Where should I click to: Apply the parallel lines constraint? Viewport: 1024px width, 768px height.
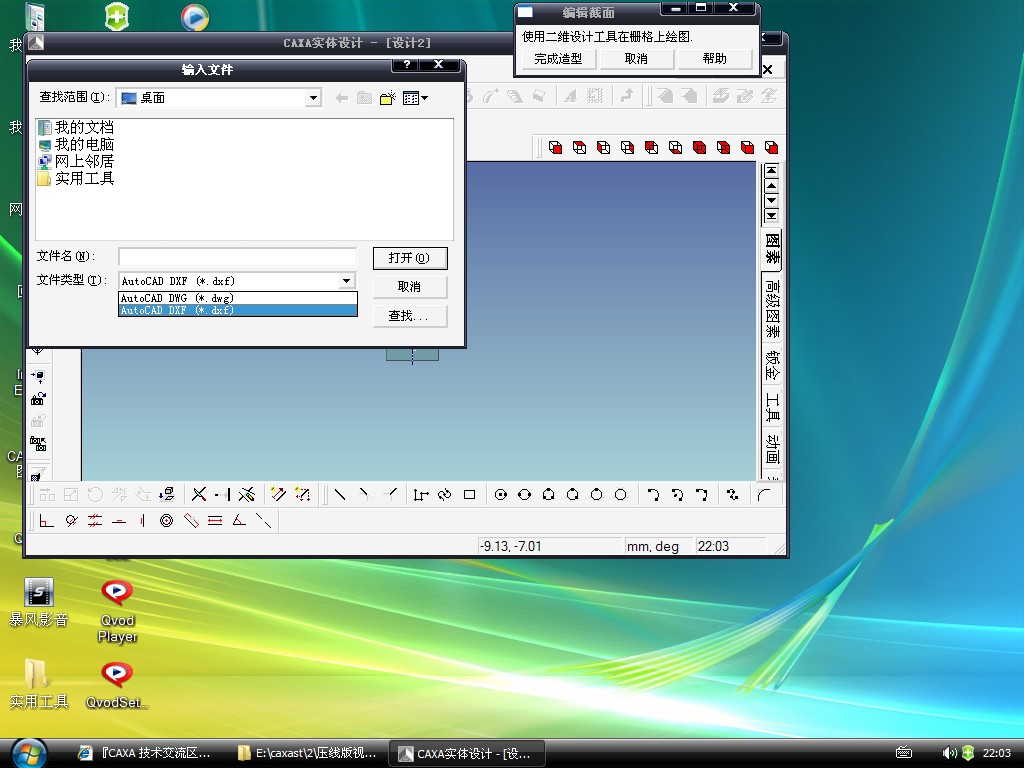[x=95, y=520]
